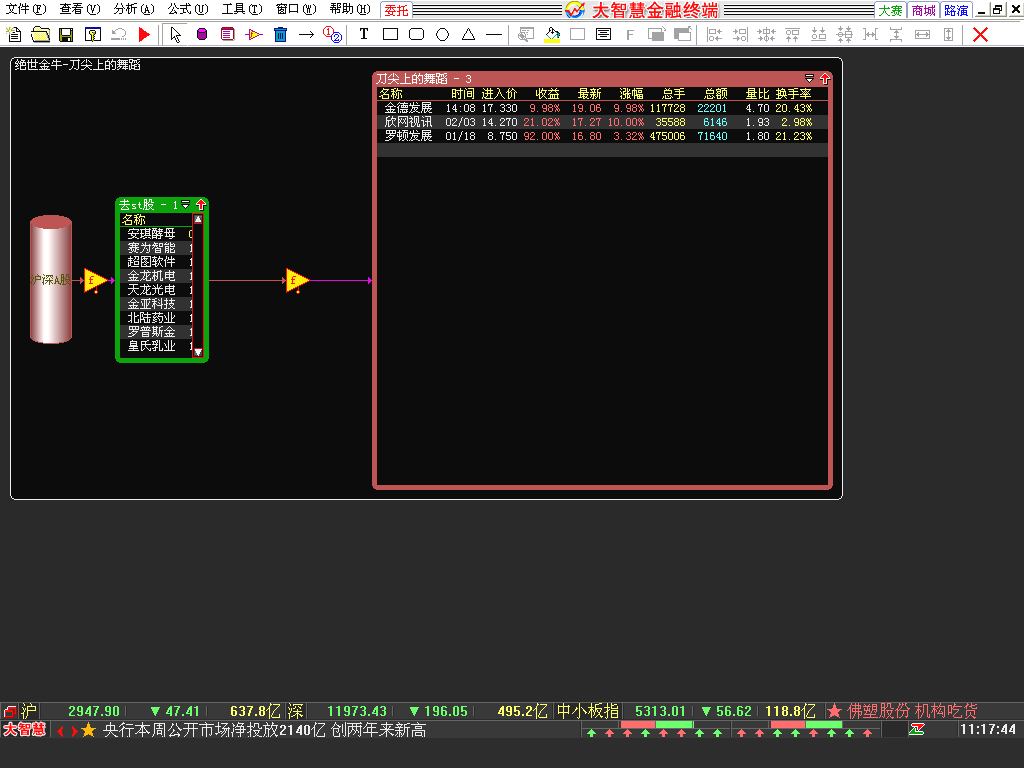Image resolution: width=1024 pixels, height=768 pixels.
Task: Click the red Run play icon
Action: tap(144, 35)
